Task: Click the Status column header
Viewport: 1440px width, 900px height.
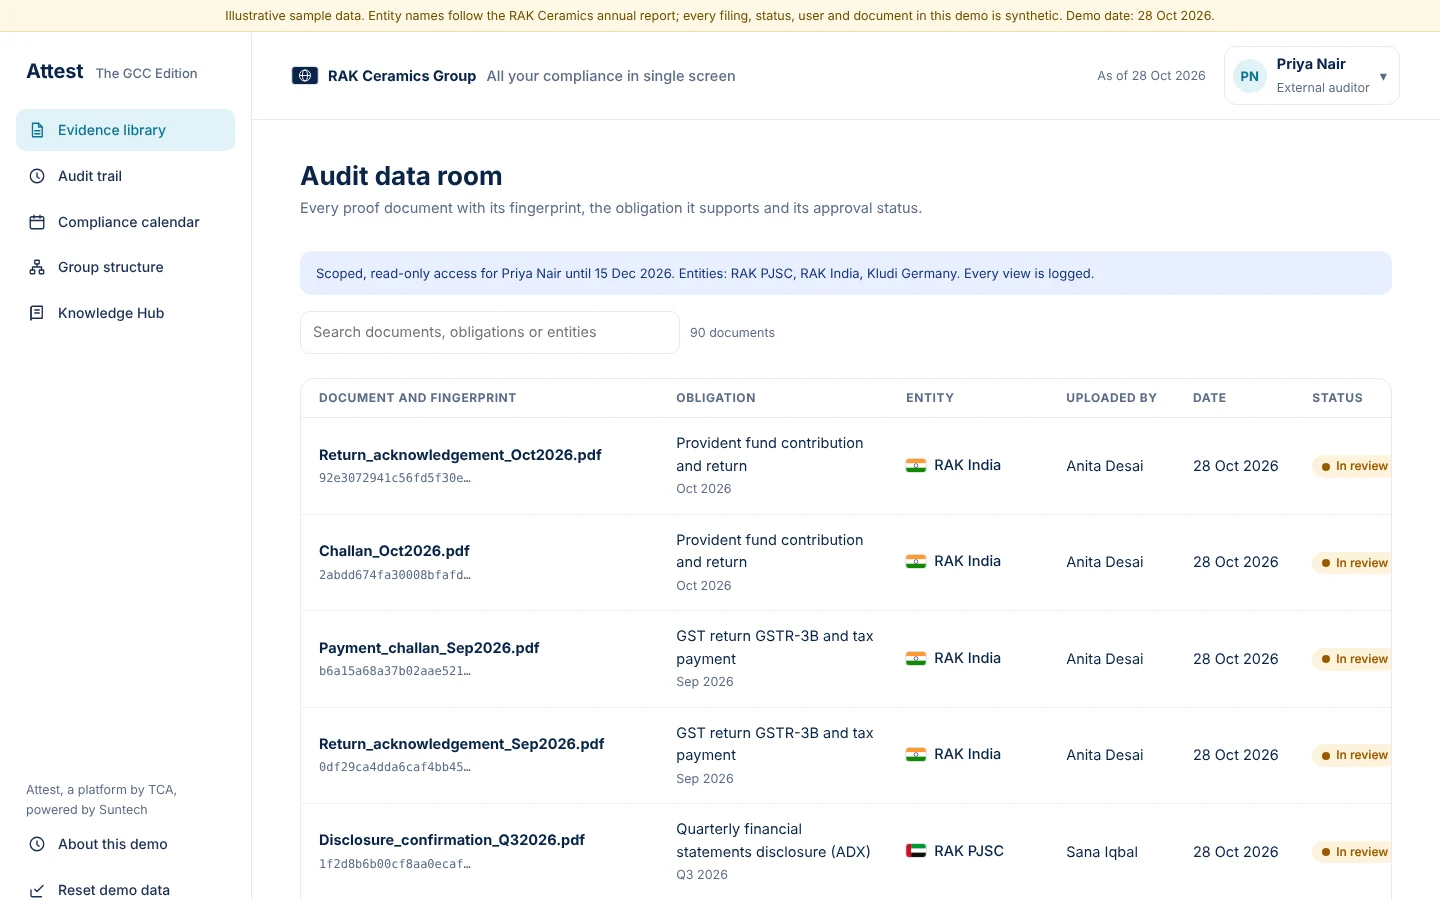Action: (x=1337, y=398)
